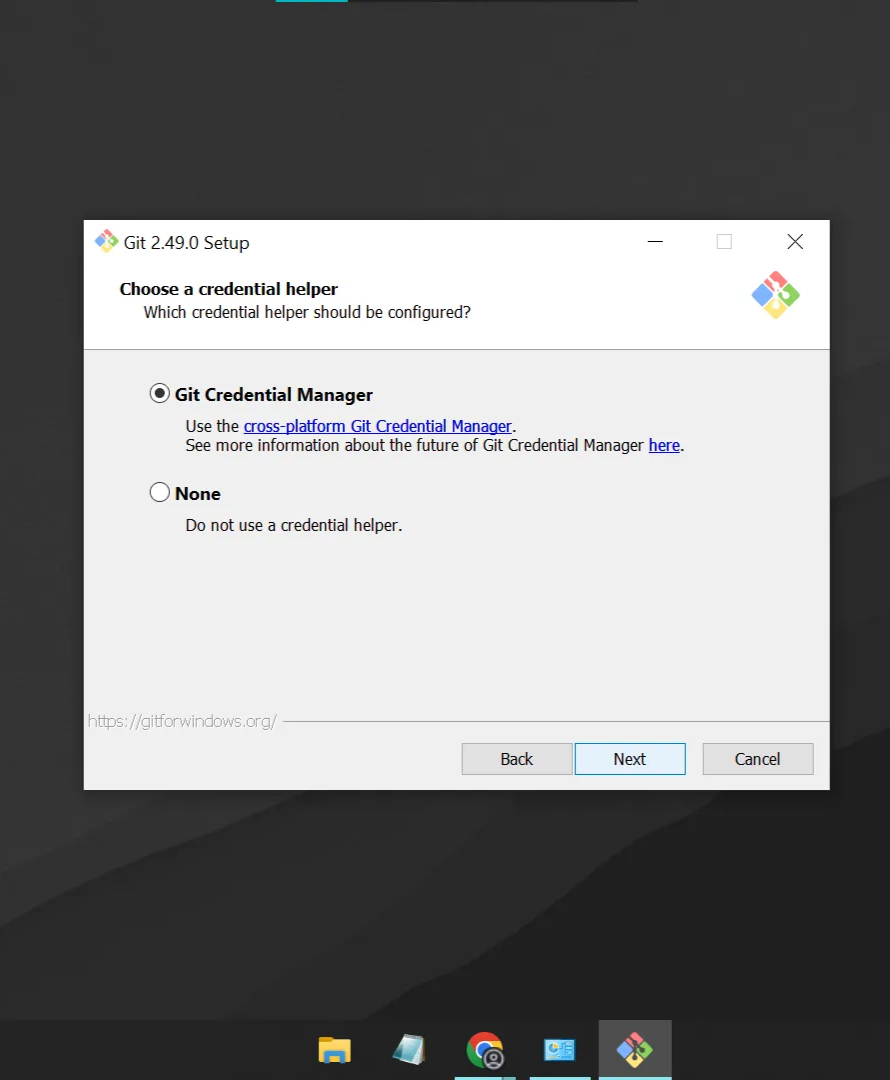
Task: Click the Git logo in setup title bar
Action: [107, 242]
